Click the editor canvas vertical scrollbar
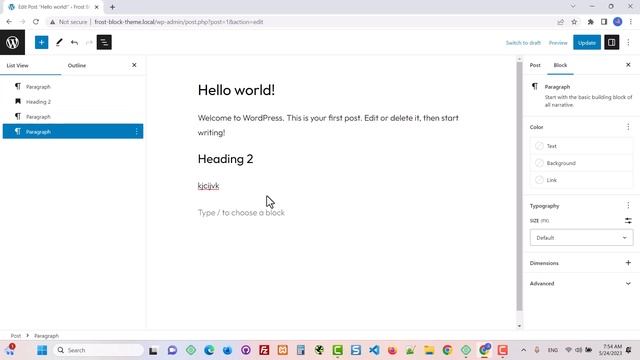 pos(519,186)
